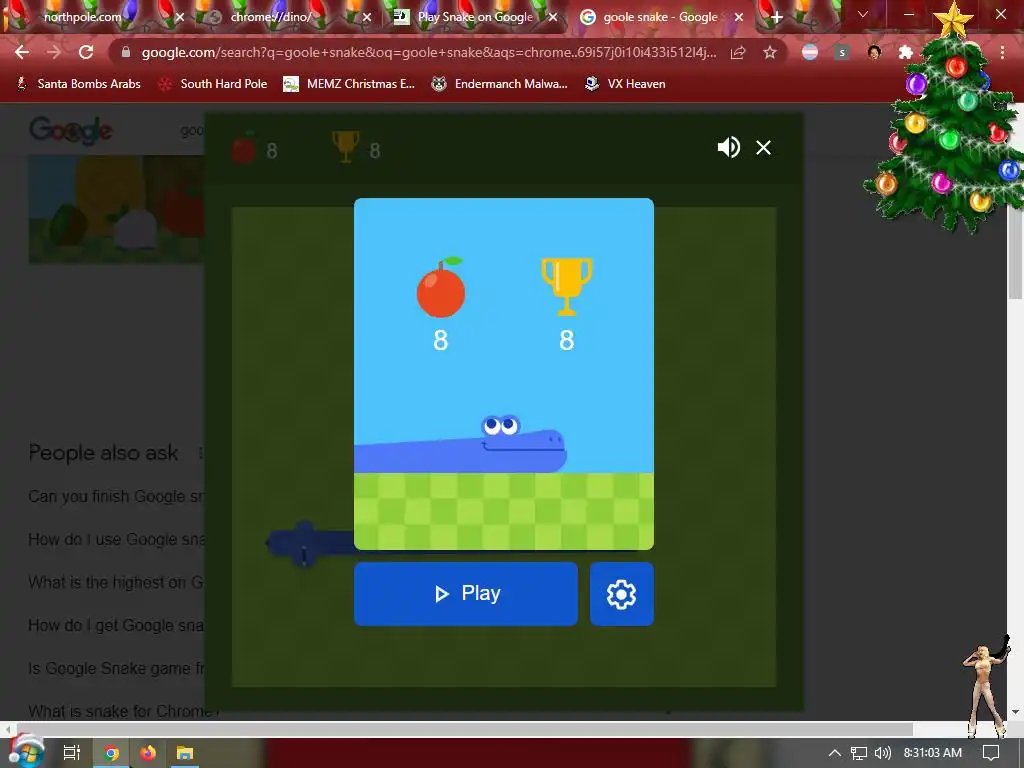Open VX Heaven bookmark
This screenshot has height=768, width=1024.
pyautogui.click(x=626, y=84)
